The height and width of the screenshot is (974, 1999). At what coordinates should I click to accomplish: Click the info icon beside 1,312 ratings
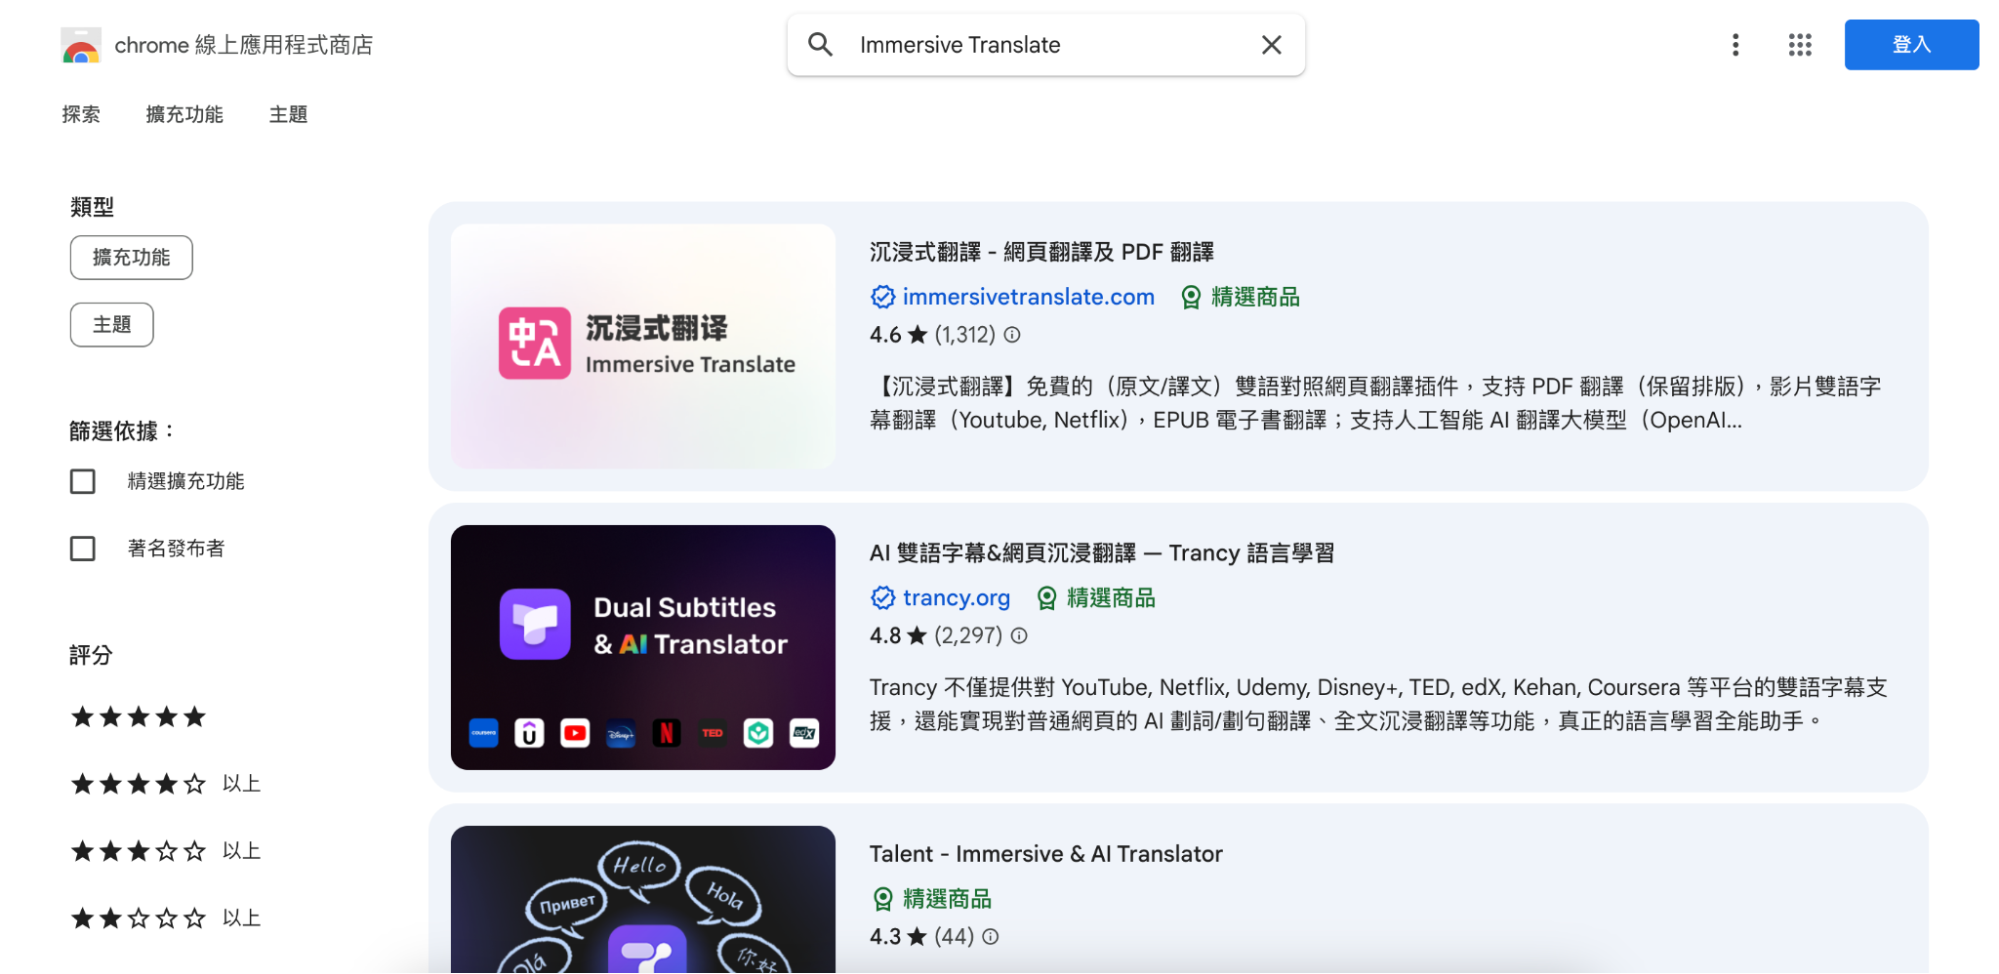[x=1012, y=335]
